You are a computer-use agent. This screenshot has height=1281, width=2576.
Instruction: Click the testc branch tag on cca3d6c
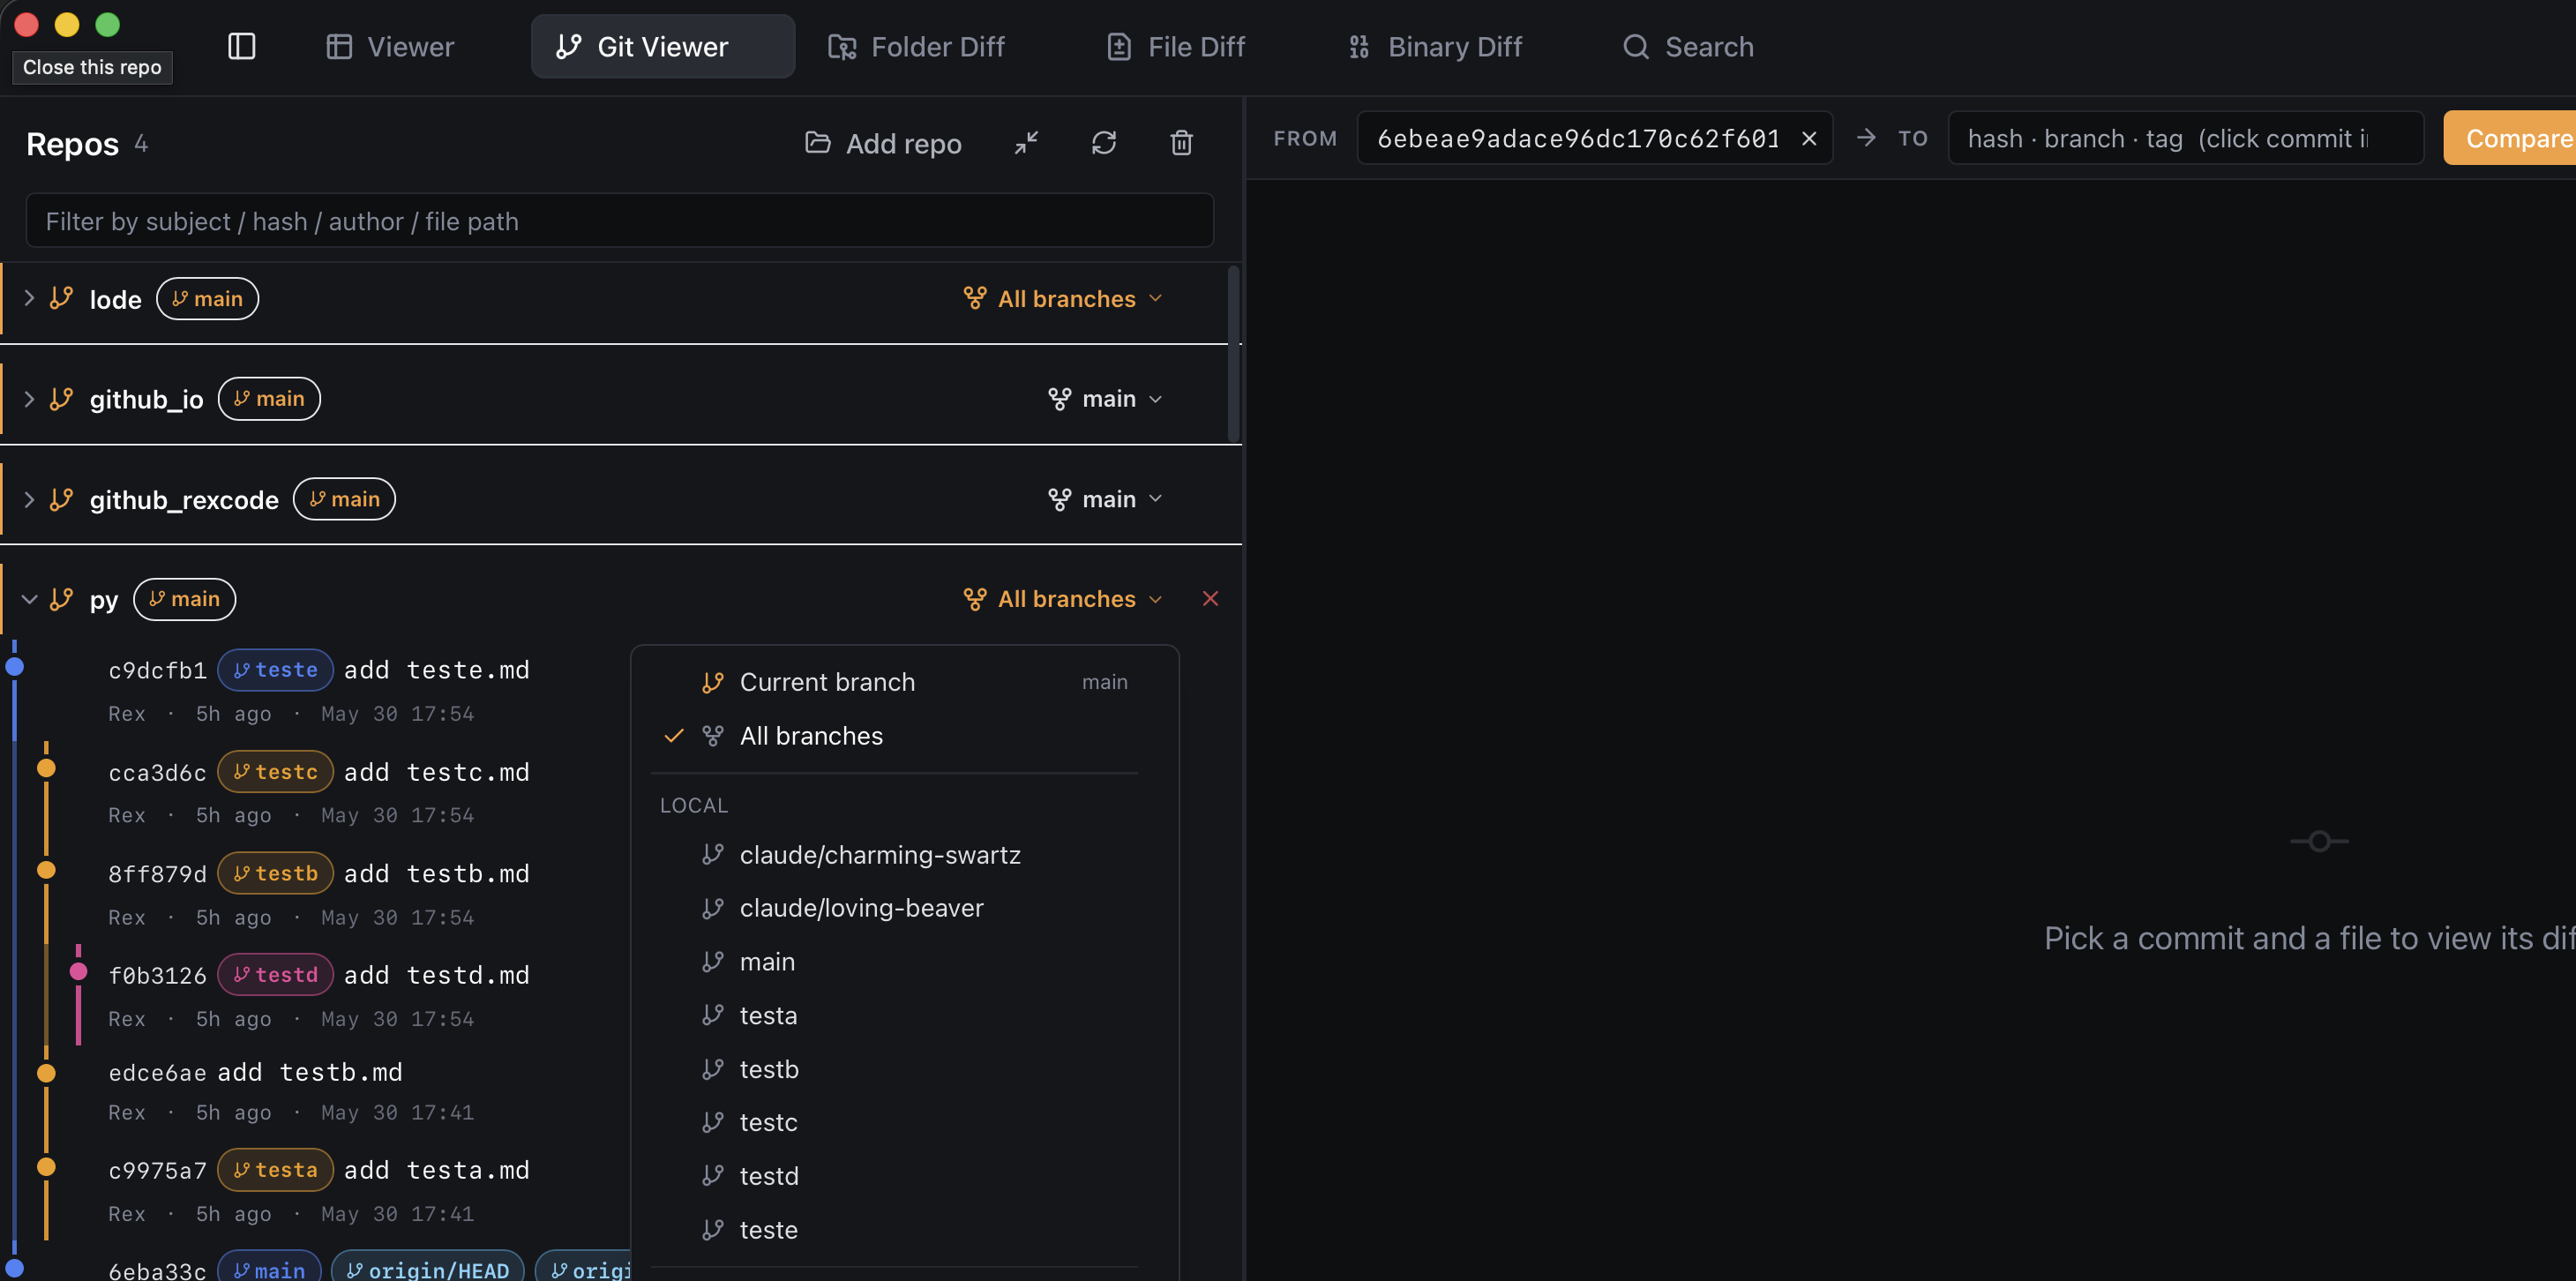(275, 772)
